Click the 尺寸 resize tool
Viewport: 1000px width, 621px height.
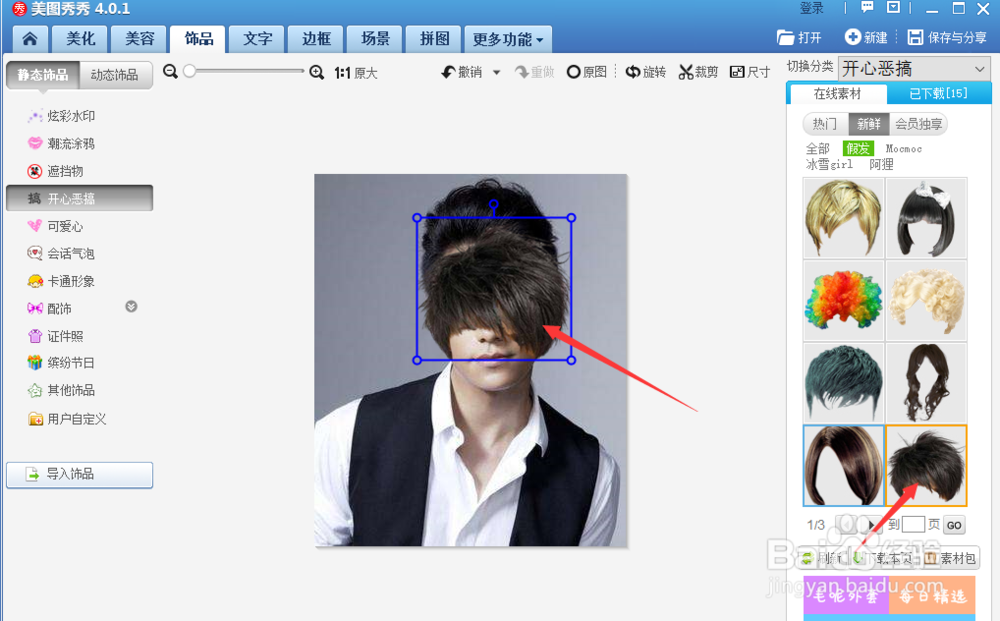coord(749,72)
